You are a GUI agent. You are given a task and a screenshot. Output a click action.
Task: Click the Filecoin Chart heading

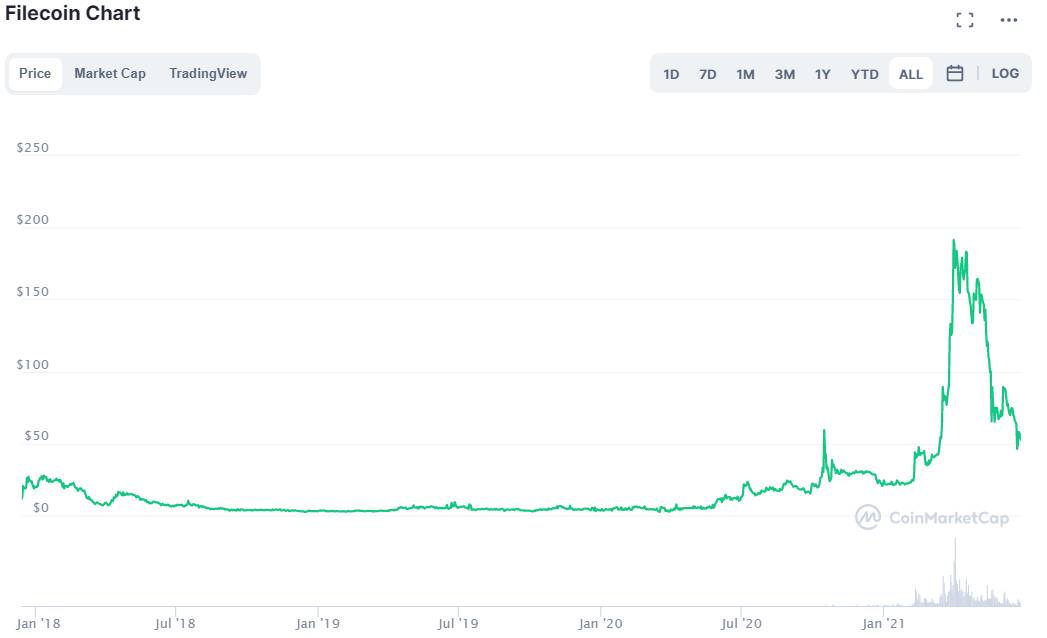pyautogui.click(x=73, y=14)
